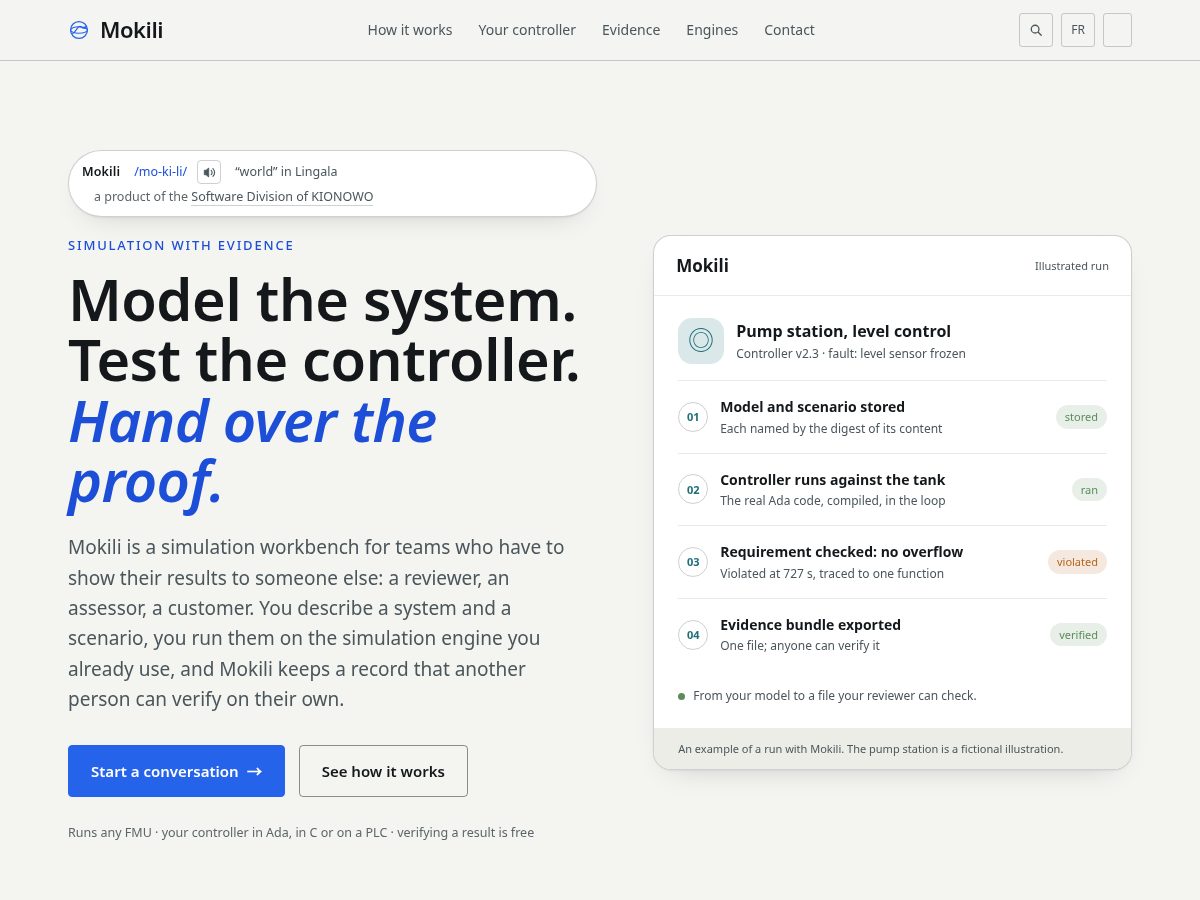Click the blank square button beside FR
1200x900 pixels.
(x=1118, y=30)
